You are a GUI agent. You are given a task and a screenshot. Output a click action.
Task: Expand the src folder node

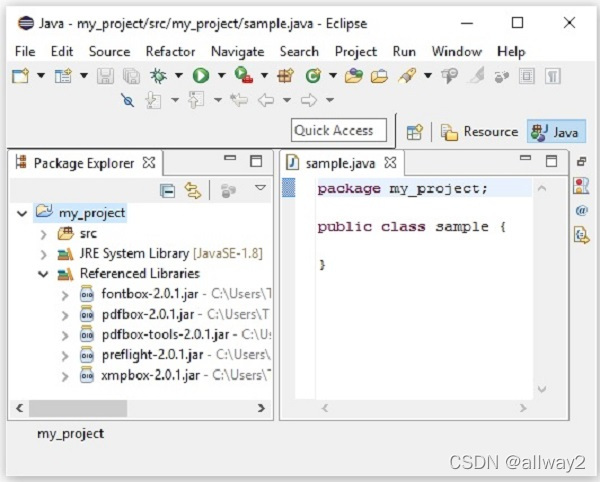click(x=44, y=234)
